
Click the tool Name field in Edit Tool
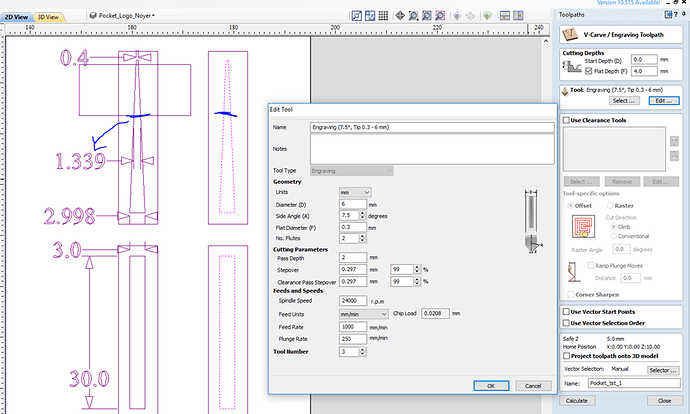432,127
